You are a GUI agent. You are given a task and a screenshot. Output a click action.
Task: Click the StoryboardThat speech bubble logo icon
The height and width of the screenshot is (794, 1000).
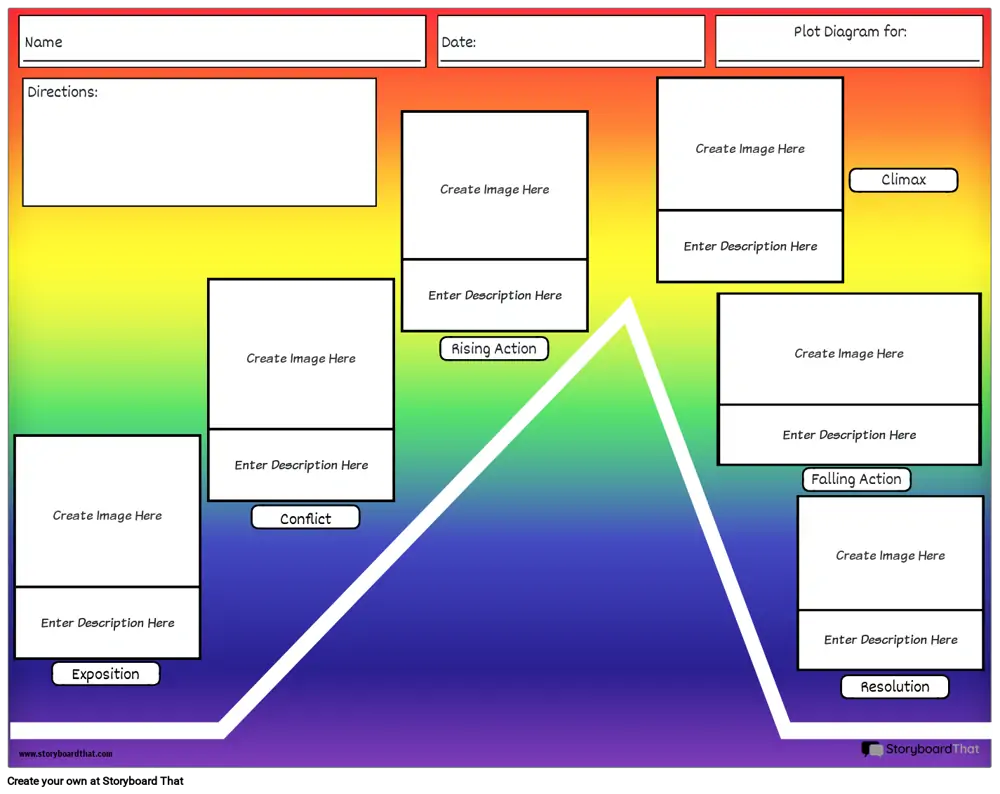click(x=872, y=749)
